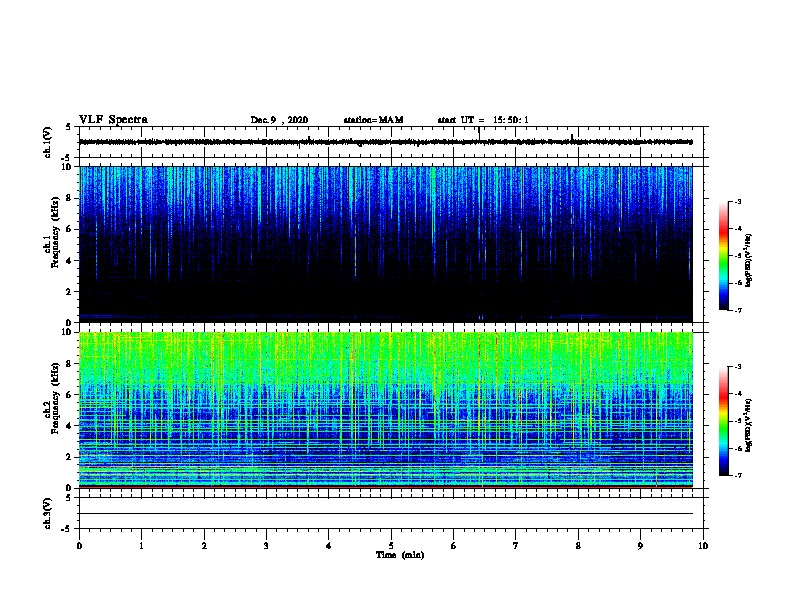Click the 10 kHz tick label of ch.1 spectrogram
The height and width of the screenshot is (612, 792).
(x=67, y=167)
